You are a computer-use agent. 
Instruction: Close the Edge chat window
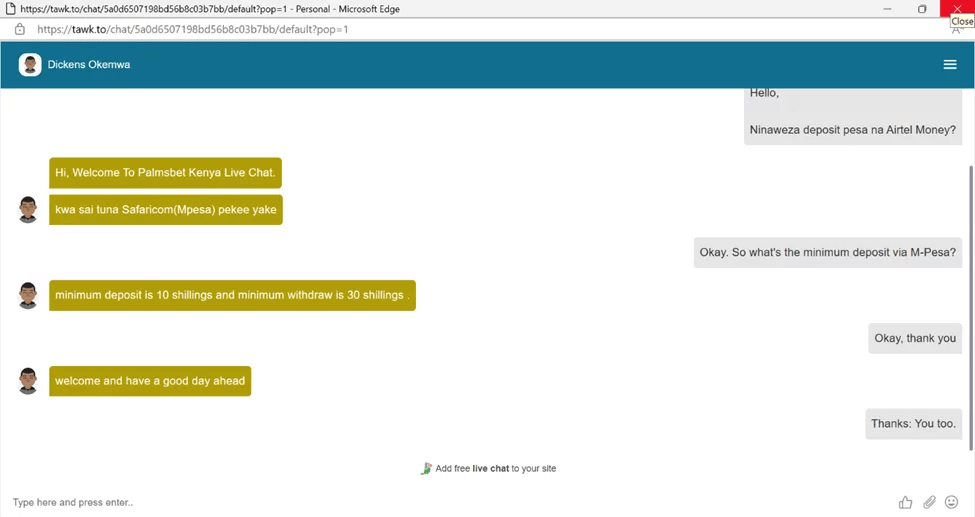(957, 8)
